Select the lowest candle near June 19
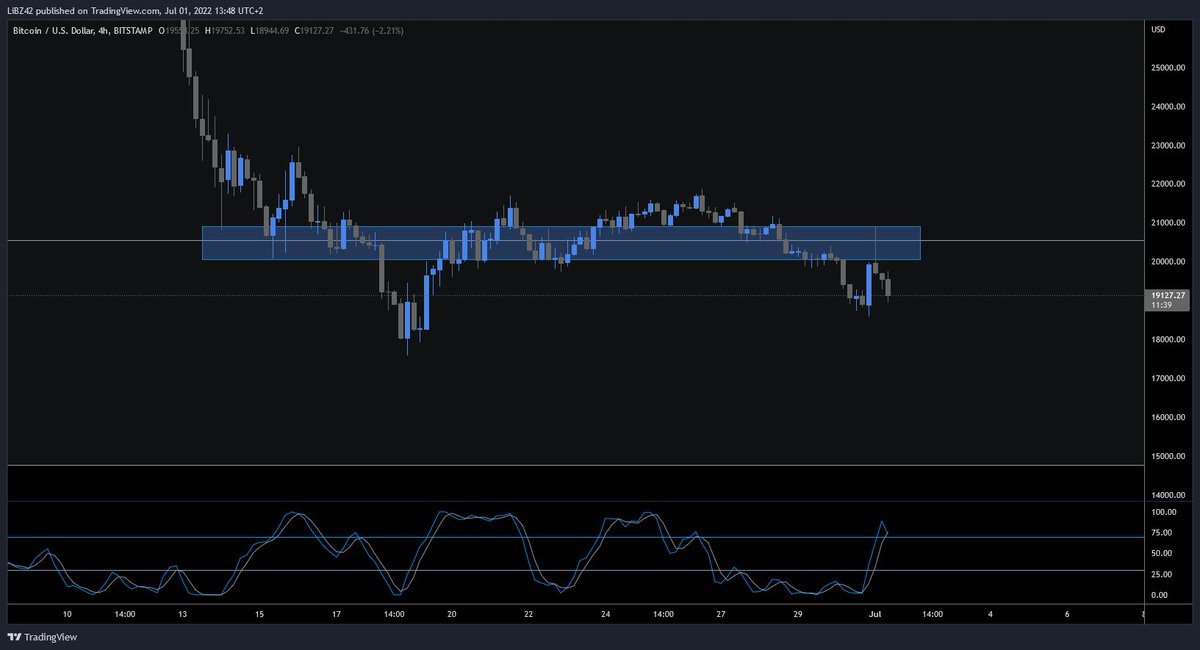Image resolution: width=1200 pixels, height=650 pixels. 408,330
